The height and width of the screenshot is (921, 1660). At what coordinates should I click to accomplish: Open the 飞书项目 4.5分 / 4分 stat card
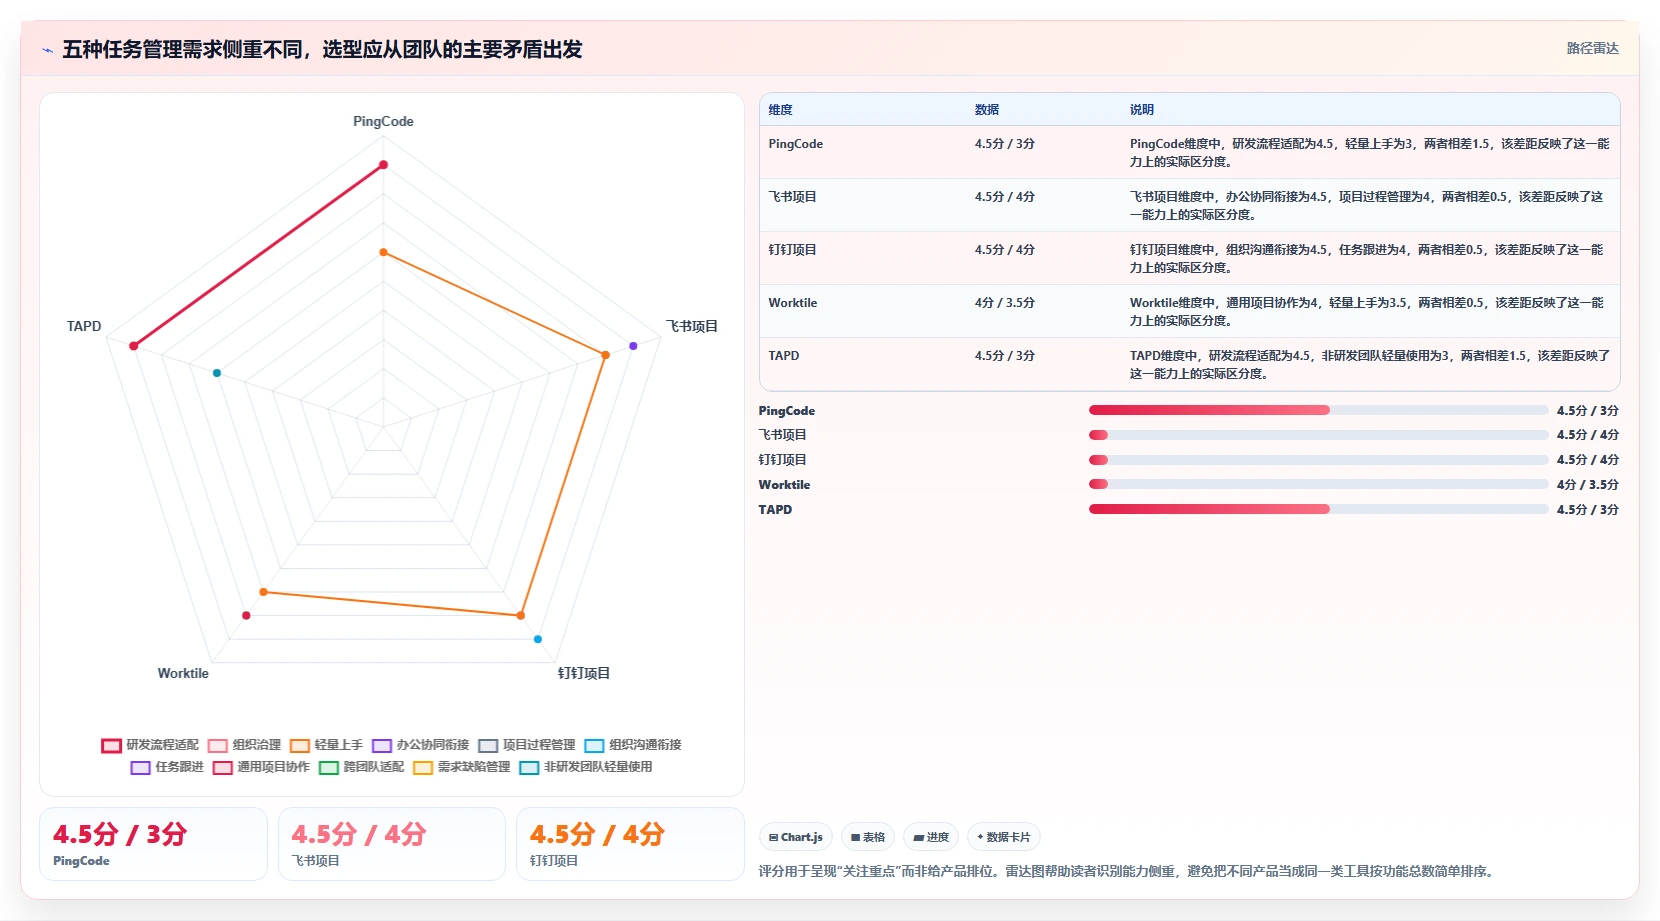coord(392,844)
